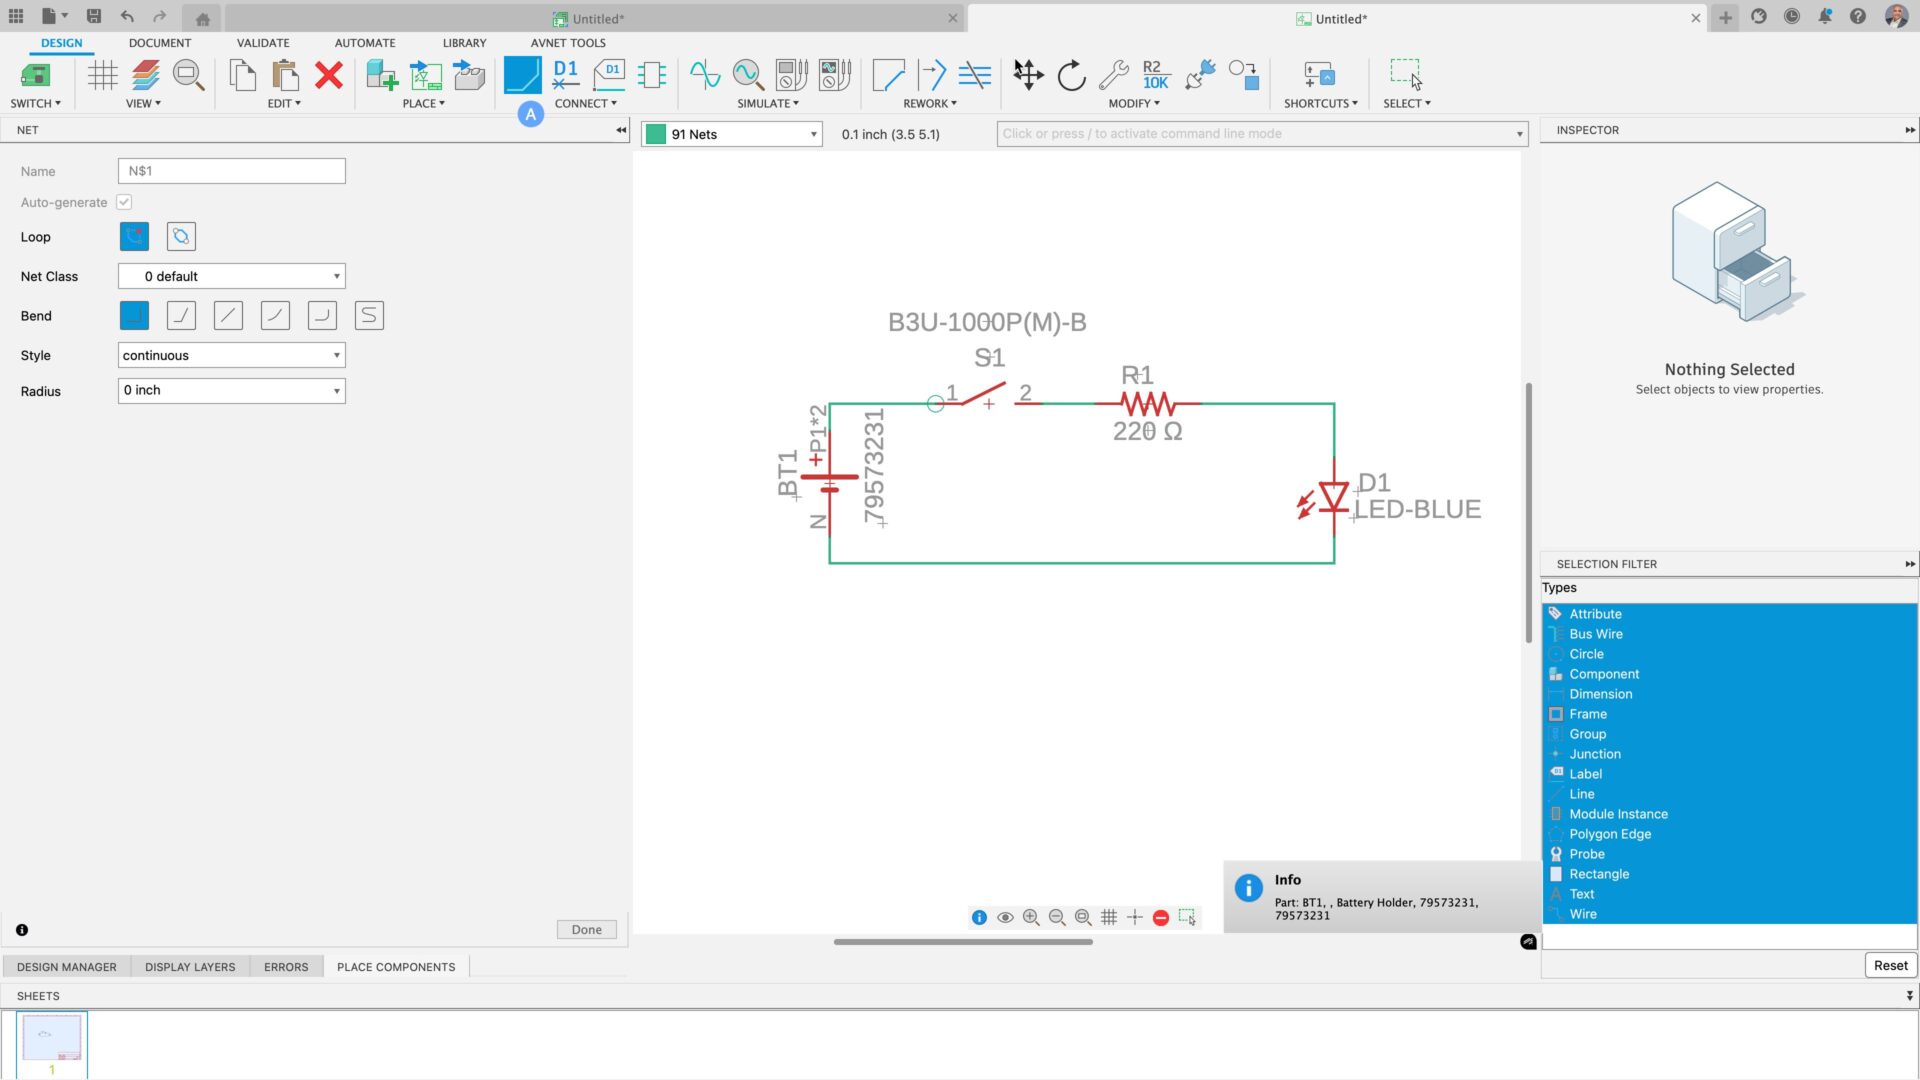Open the 91 Nets layer dropdown
The height and width of the screenshot is (1080, 1920).
pos(731,134)
